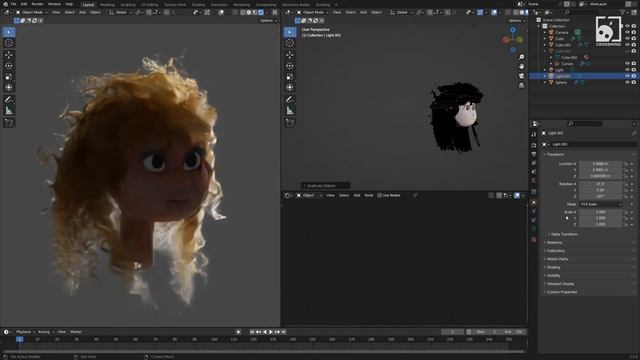Collapse the Transform panel
Image resolution: width=640 pixels, height=360 pixels.
[555, 155]
